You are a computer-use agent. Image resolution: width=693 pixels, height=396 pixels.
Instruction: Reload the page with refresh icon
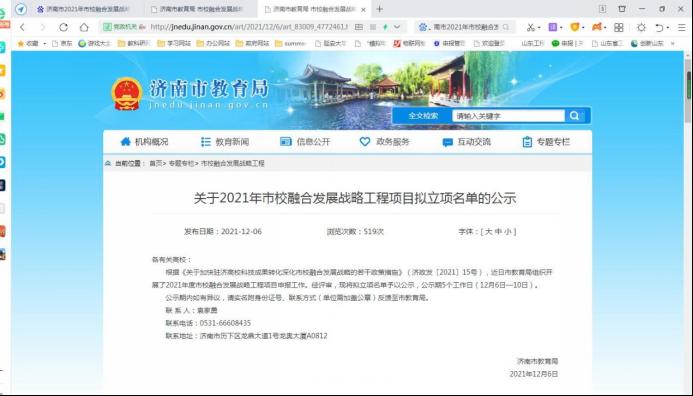click(x=64, y=27)
